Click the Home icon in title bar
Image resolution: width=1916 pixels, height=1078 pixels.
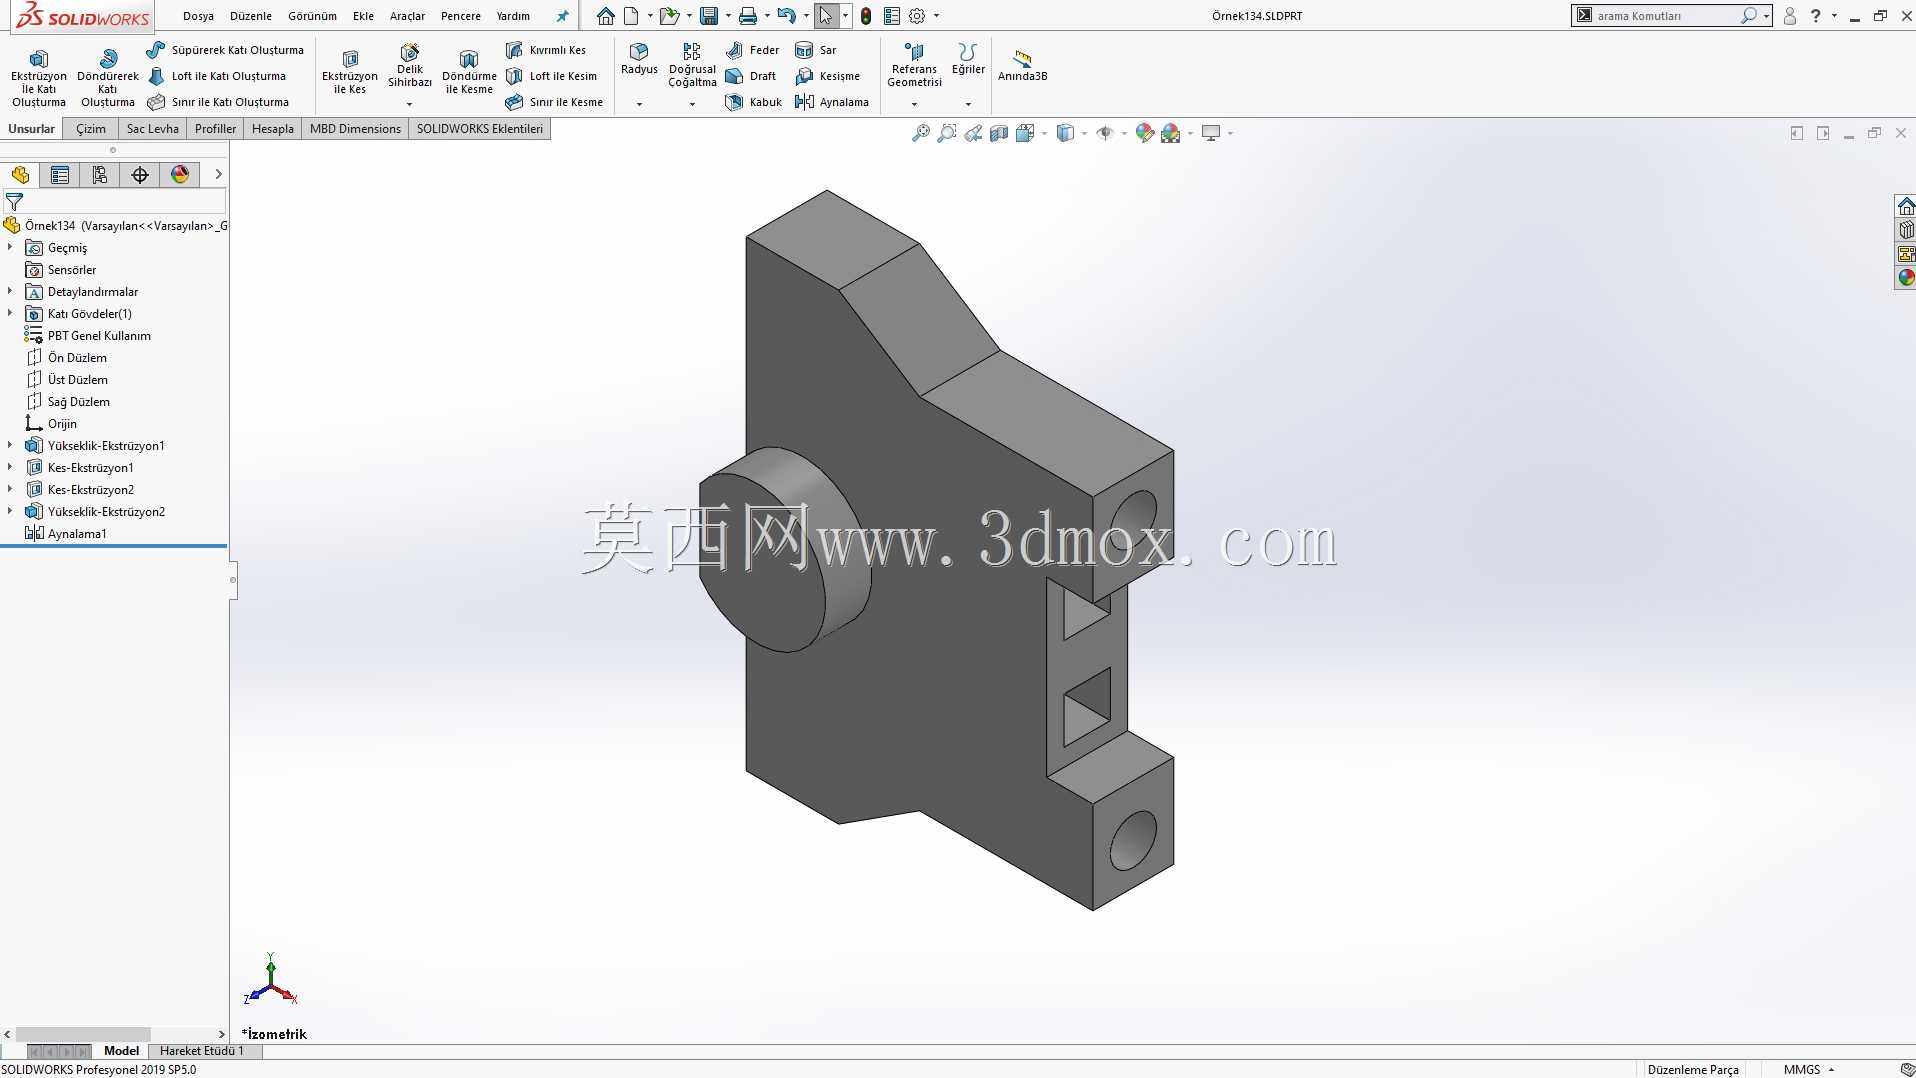(606, 16)
